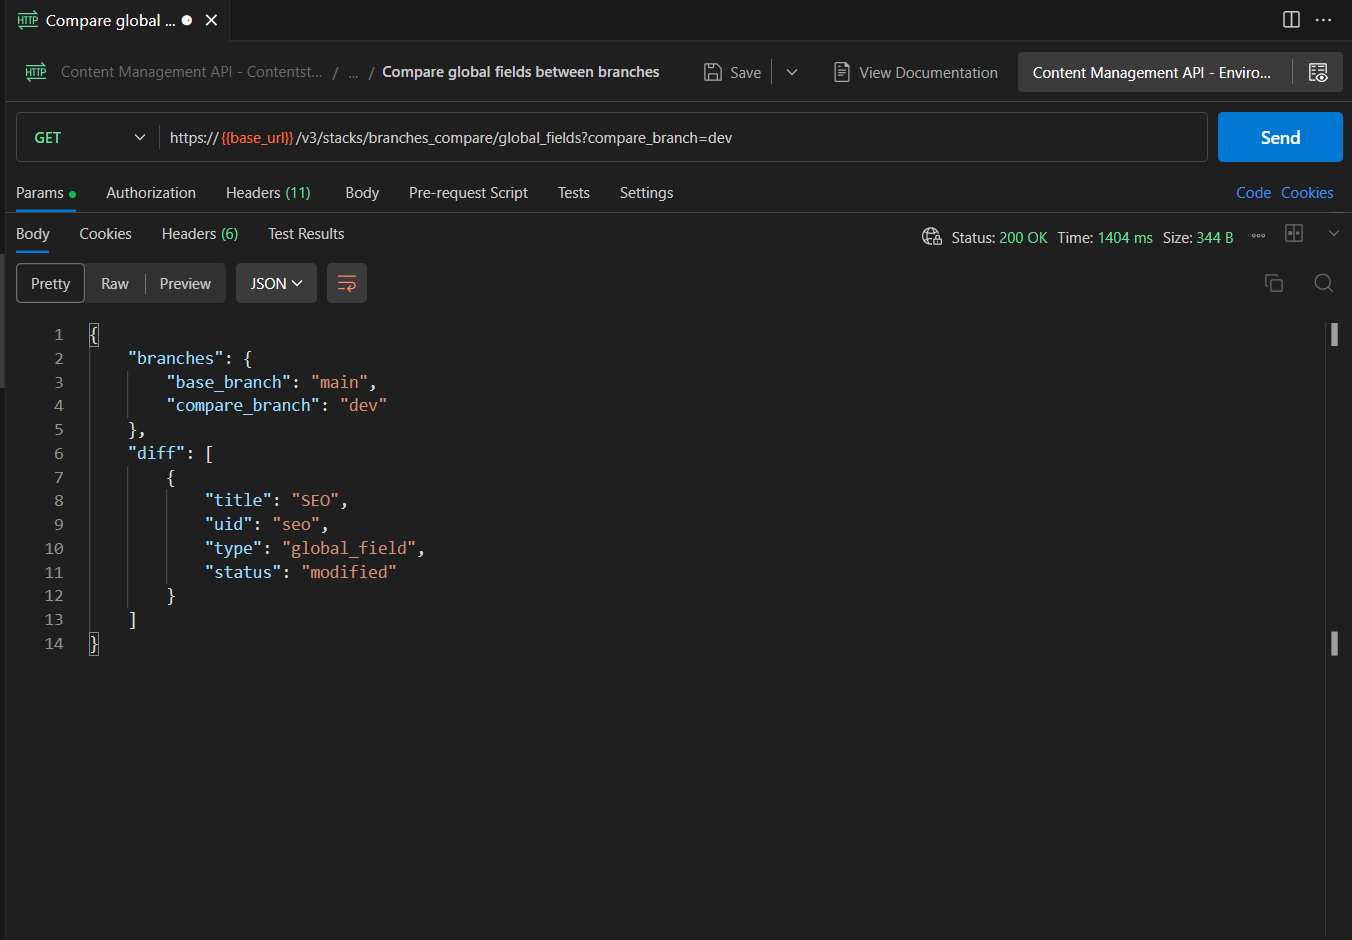This screenshot has width=1352, height=940.
Task: Switch to the Preview view
Action: pyautogui.click(x=185, y=283)
